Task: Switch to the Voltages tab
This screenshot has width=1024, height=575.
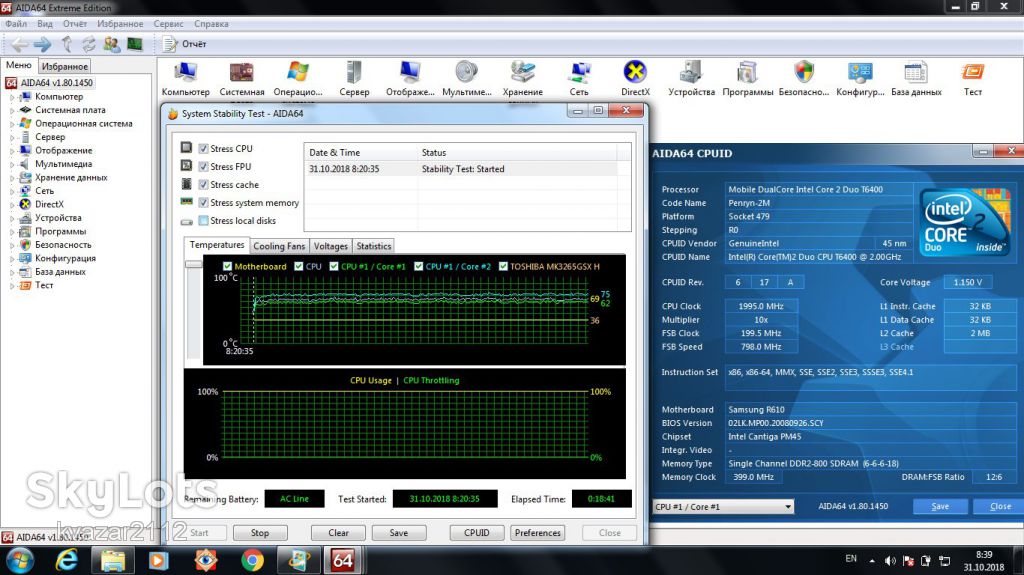Action: tap(330, 246)
